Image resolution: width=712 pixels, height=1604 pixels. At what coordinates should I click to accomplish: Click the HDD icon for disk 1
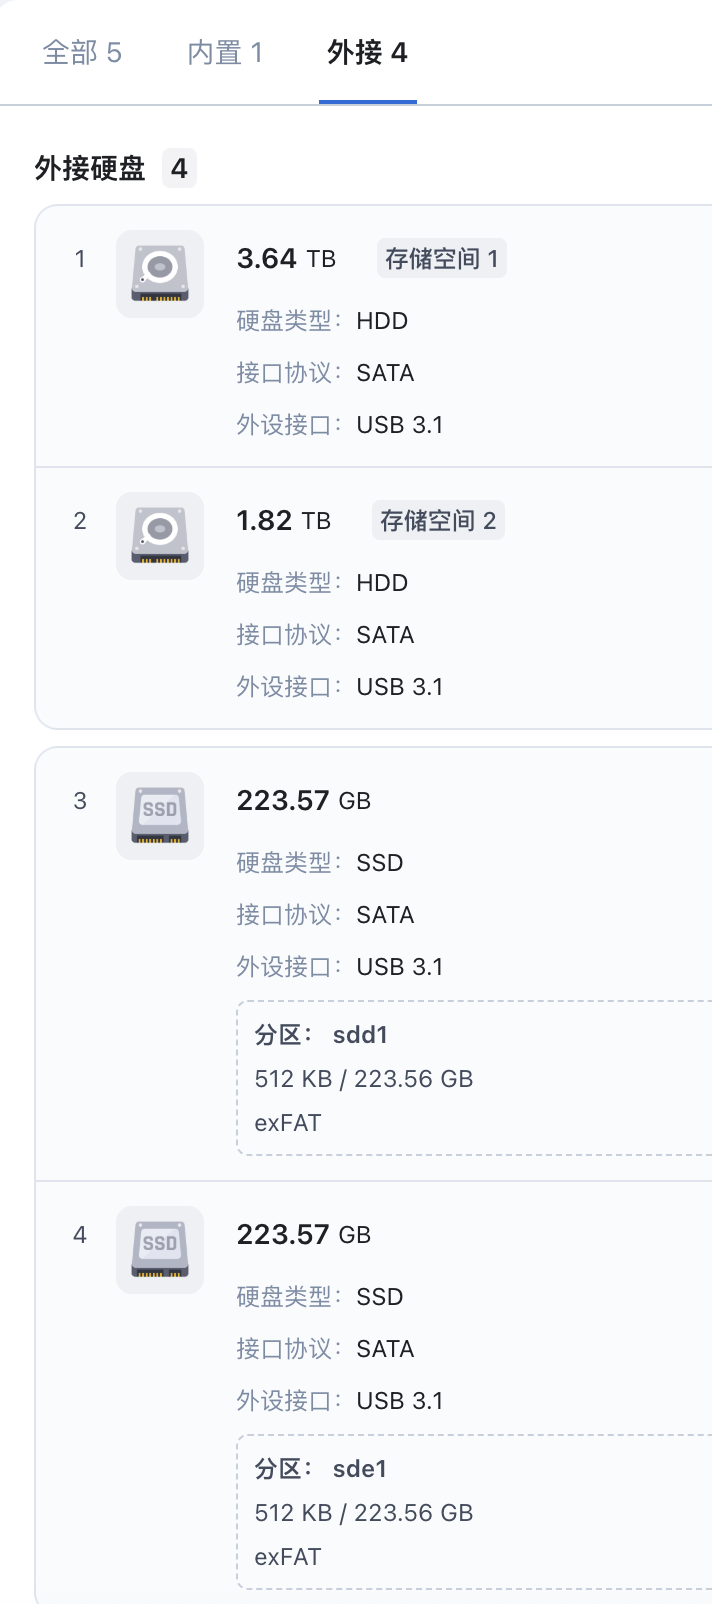click(160, 274)
